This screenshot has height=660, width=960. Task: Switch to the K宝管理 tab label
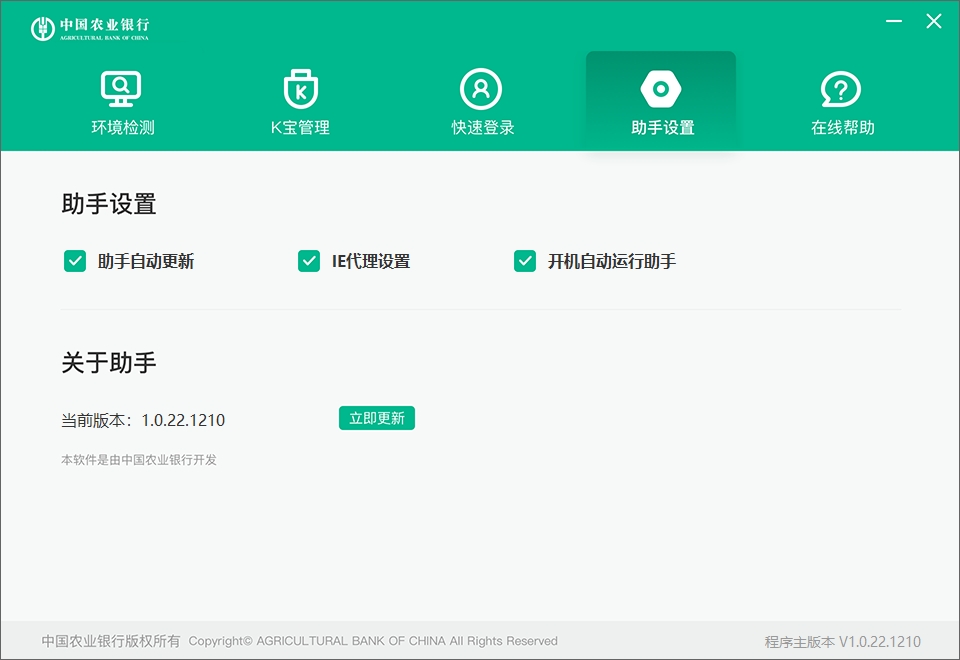(301, 127)
